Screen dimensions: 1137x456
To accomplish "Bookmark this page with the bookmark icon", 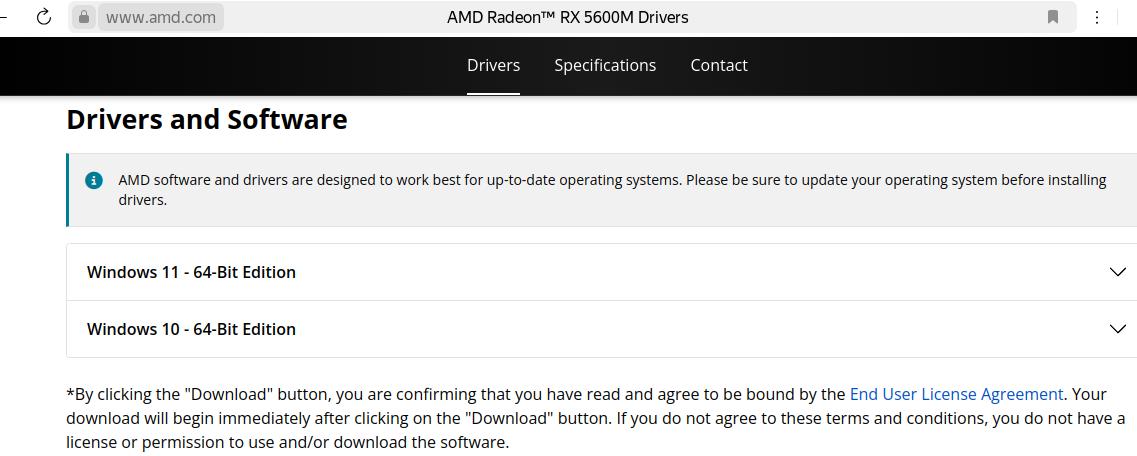I will coord(1053,17).
